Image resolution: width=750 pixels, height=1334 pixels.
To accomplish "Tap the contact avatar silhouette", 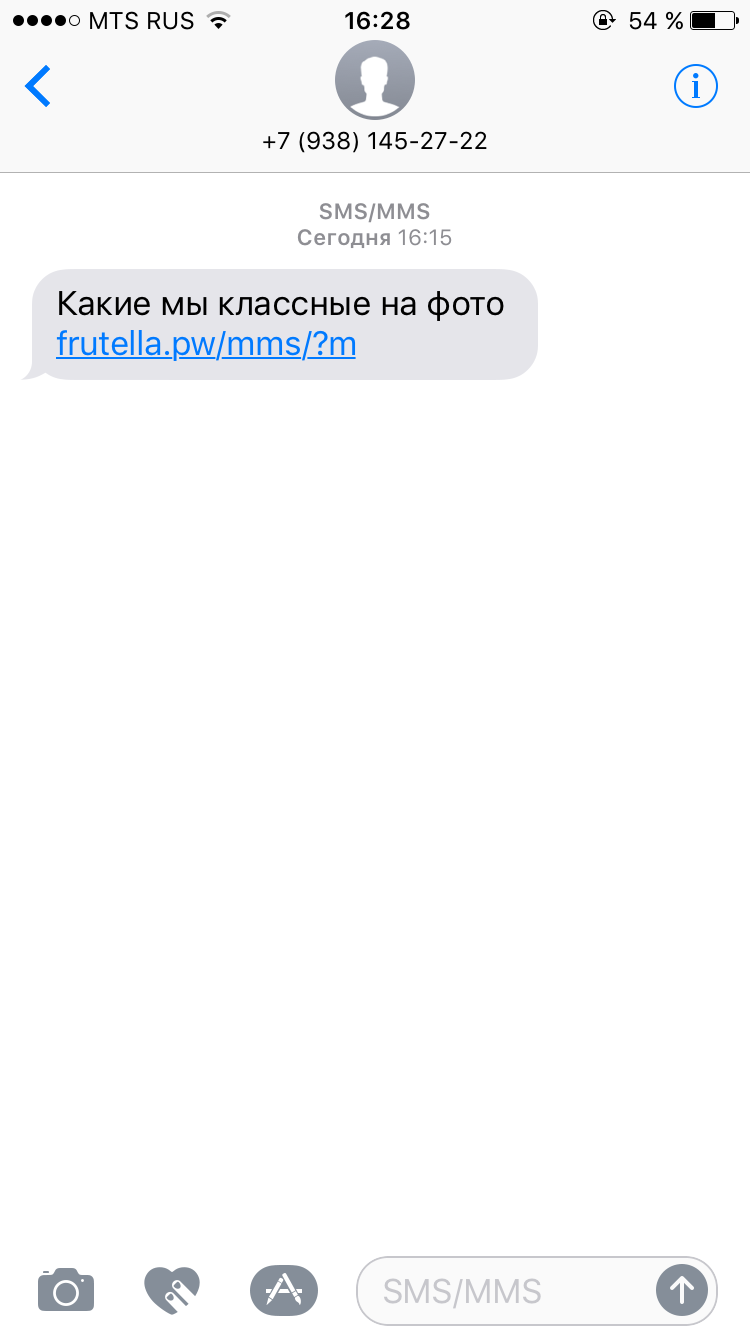I will point(375,81).
